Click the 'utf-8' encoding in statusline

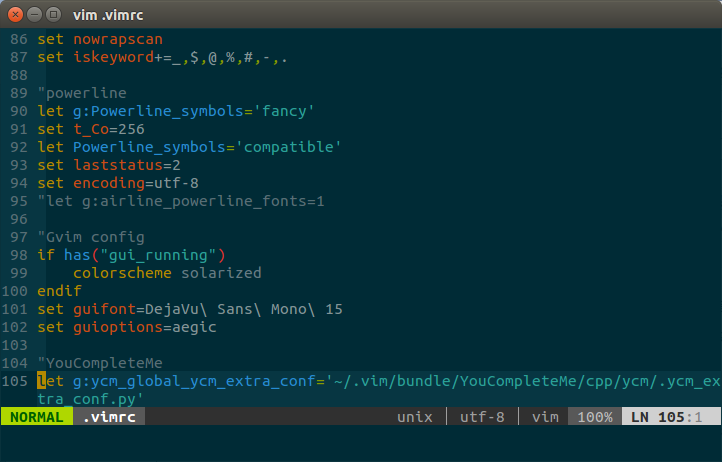click(x=482, y=417)
